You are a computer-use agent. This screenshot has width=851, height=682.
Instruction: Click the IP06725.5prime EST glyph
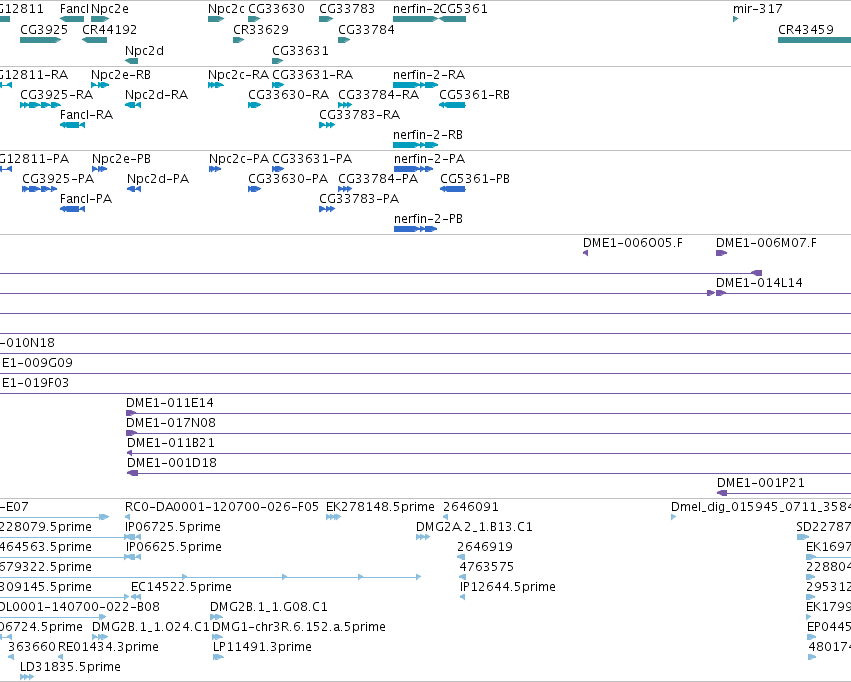(133, 537)
